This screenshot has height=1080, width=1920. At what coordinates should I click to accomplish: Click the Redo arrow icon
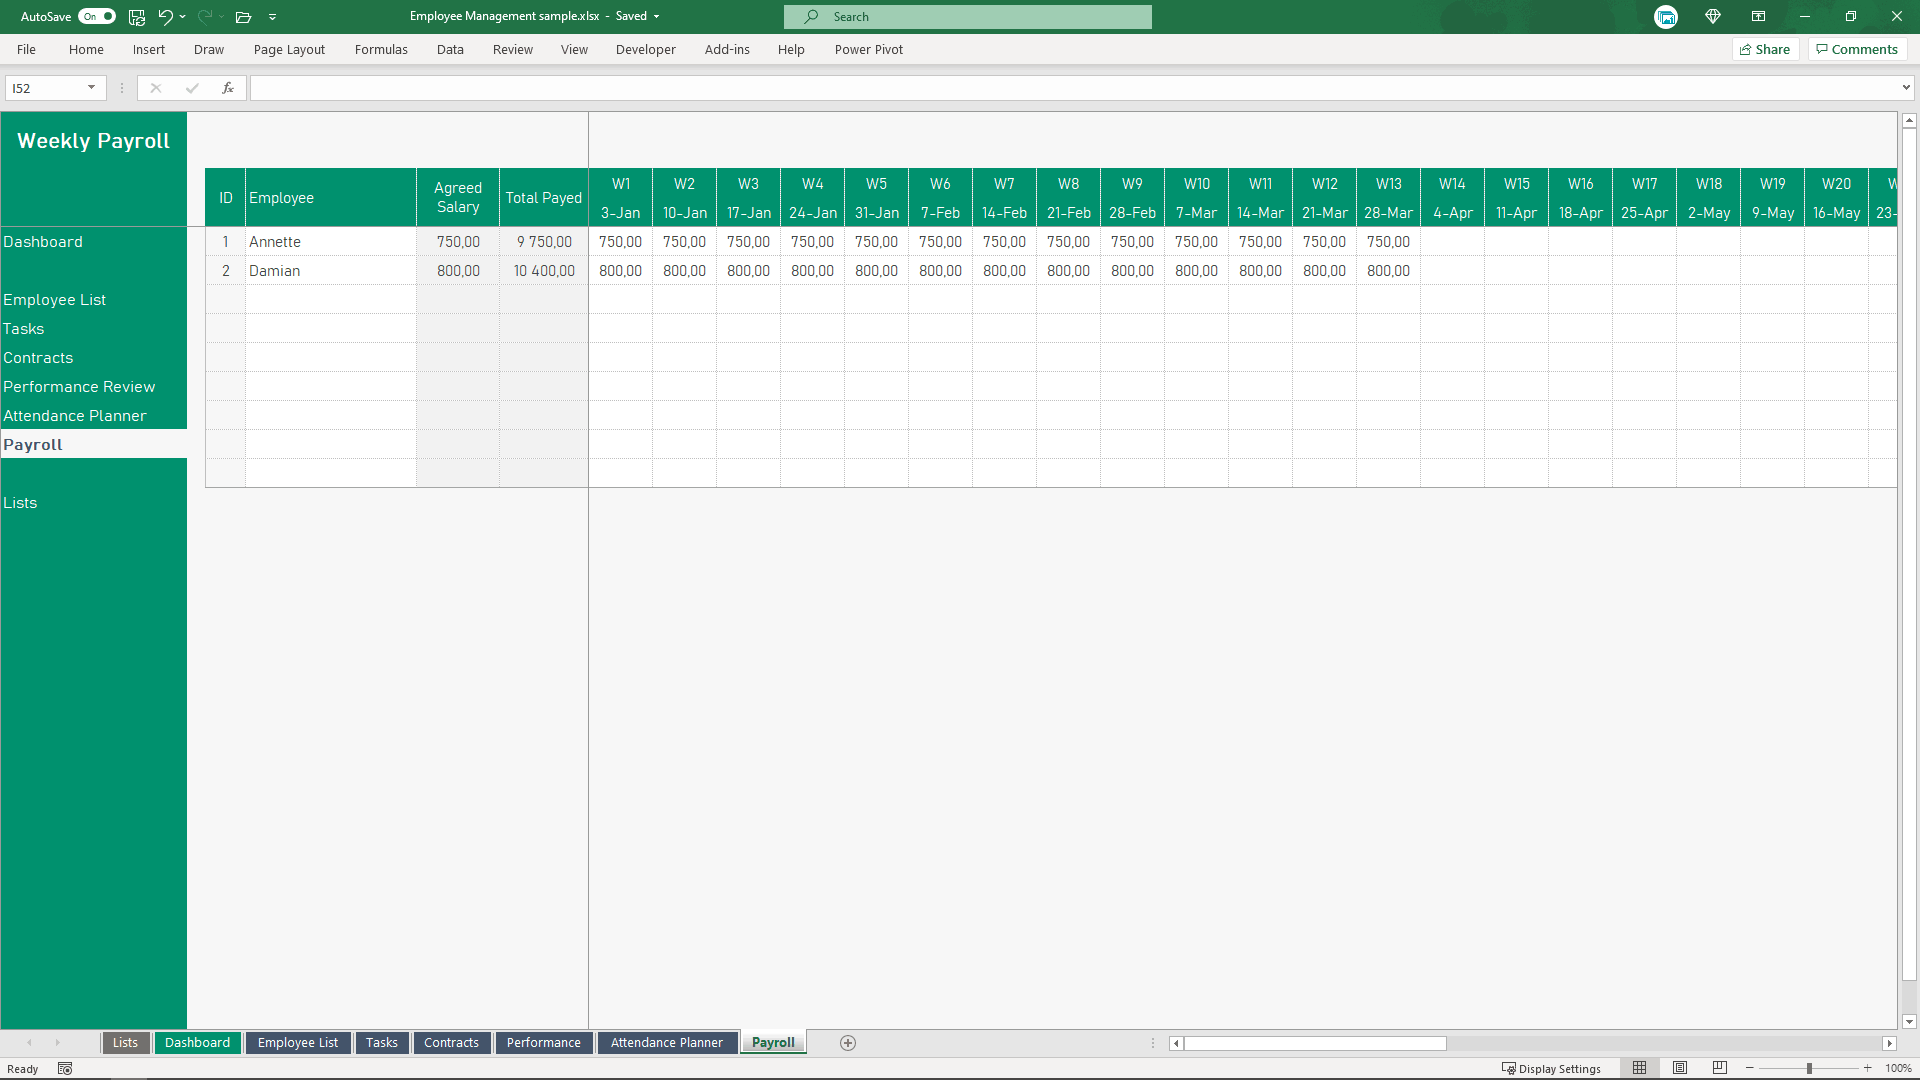tap(204, 17)
